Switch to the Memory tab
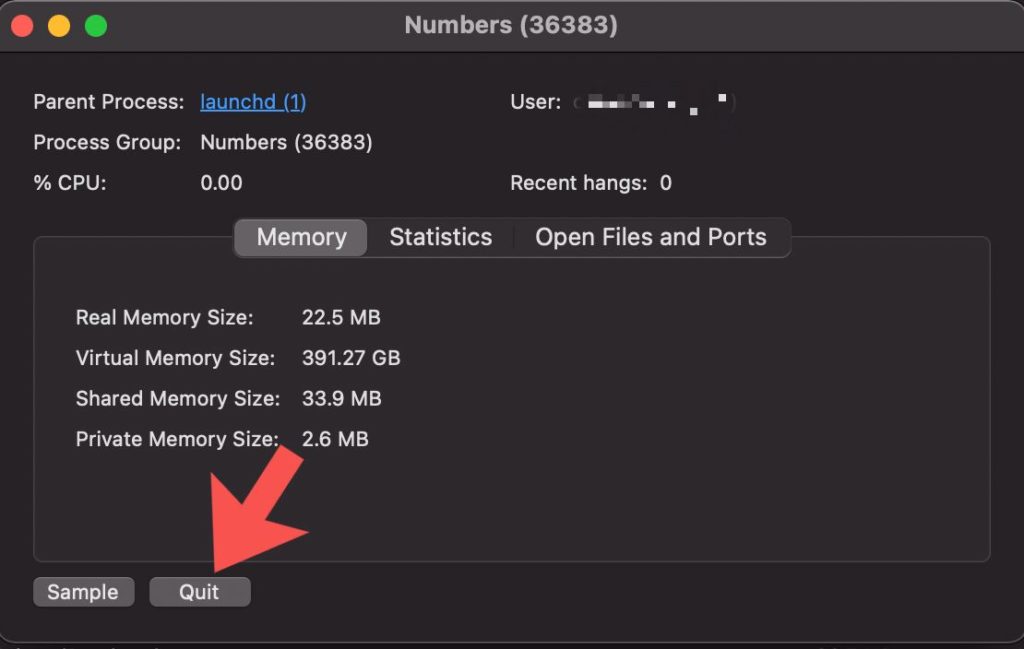The height and width of the screenshot is (649, 1024). coord(301,237)
